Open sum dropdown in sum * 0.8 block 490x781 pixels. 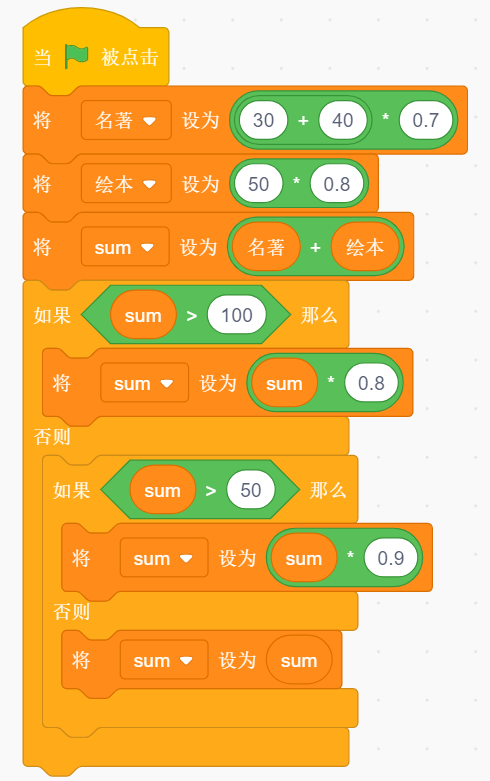[144, 383]
